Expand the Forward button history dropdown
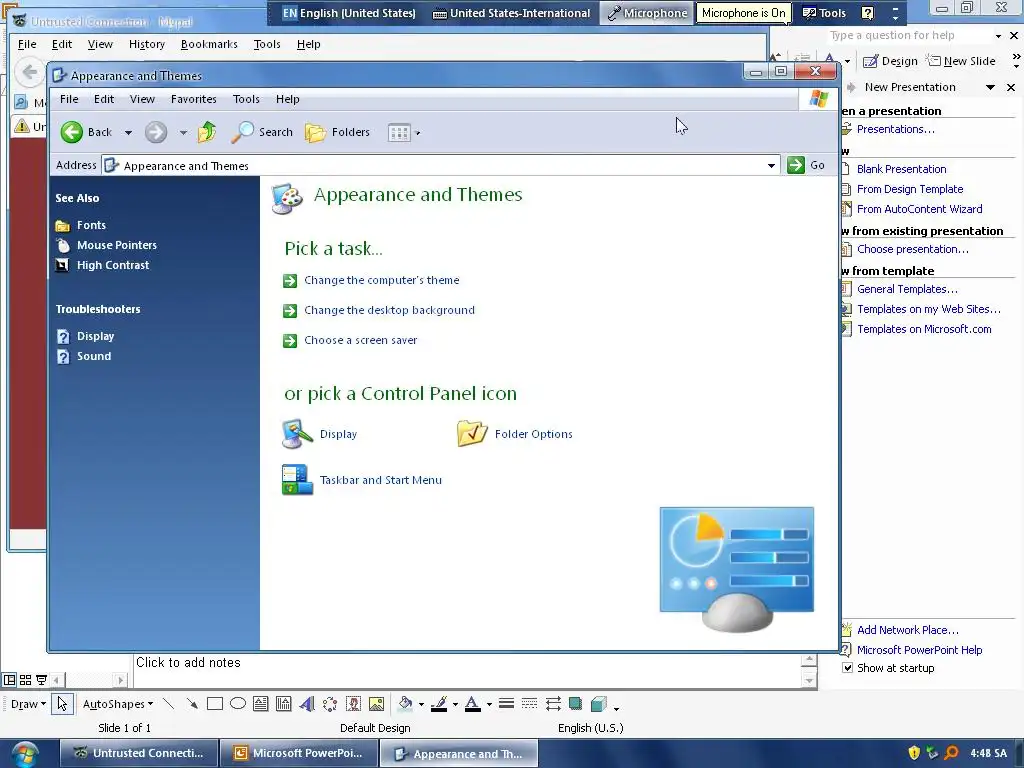The image size is (1024, 768). click(184, 133)
